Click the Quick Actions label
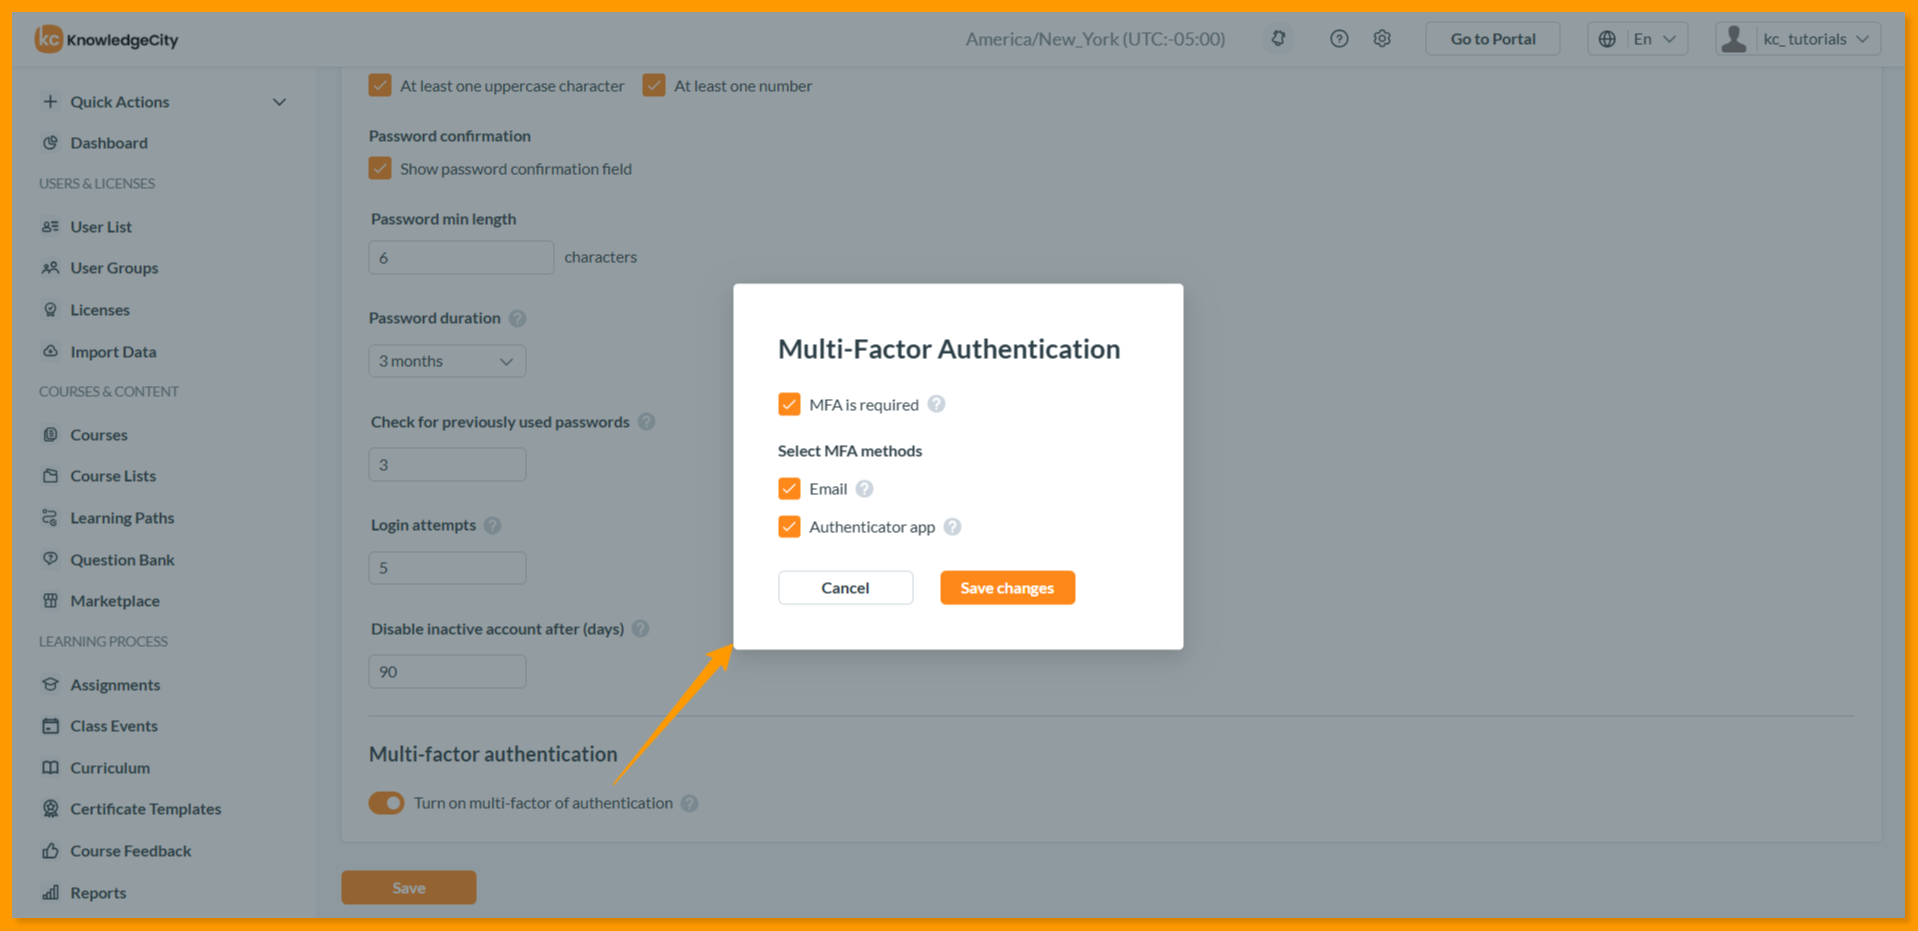This screenshot has width=1918, height=931. [x=120, y=102]
